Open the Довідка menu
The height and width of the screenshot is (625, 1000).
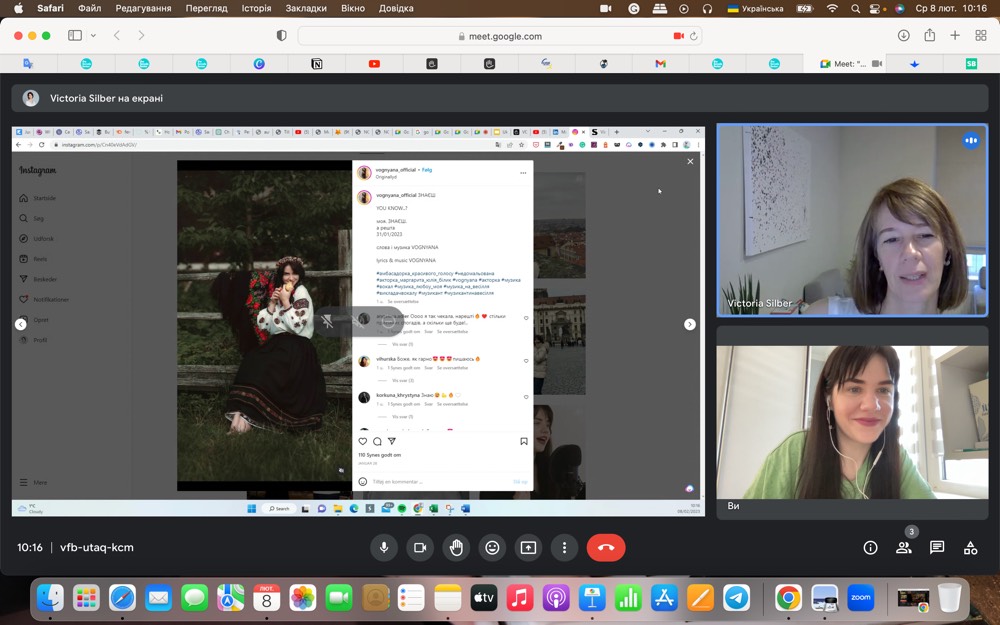pyautogui.click(x=396, y=8)
